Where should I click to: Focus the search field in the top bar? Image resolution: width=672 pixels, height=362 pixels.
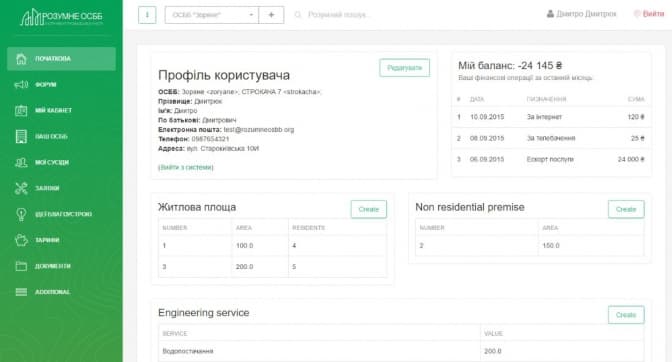point(339,15)
